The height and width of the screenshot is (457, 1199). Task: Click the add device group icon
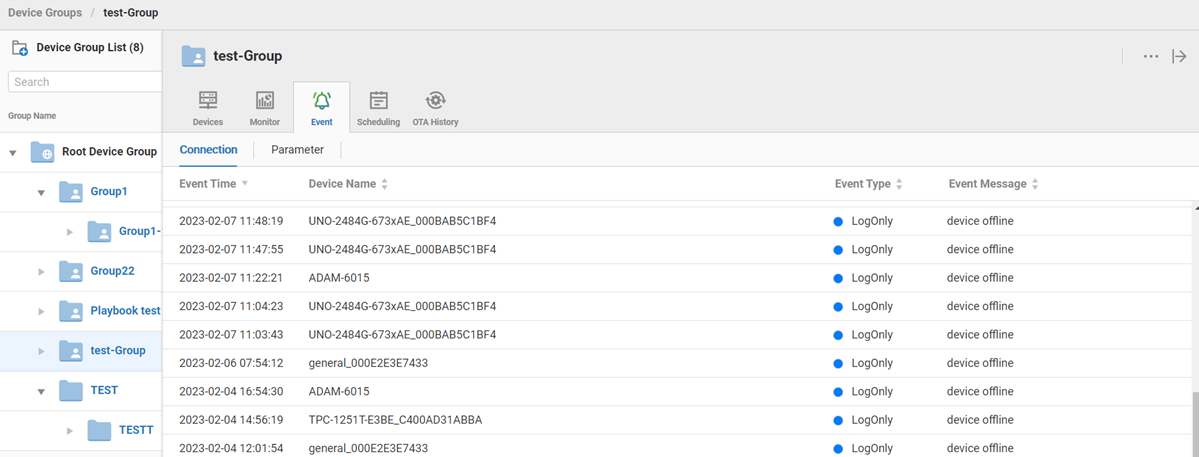(19, 48)
